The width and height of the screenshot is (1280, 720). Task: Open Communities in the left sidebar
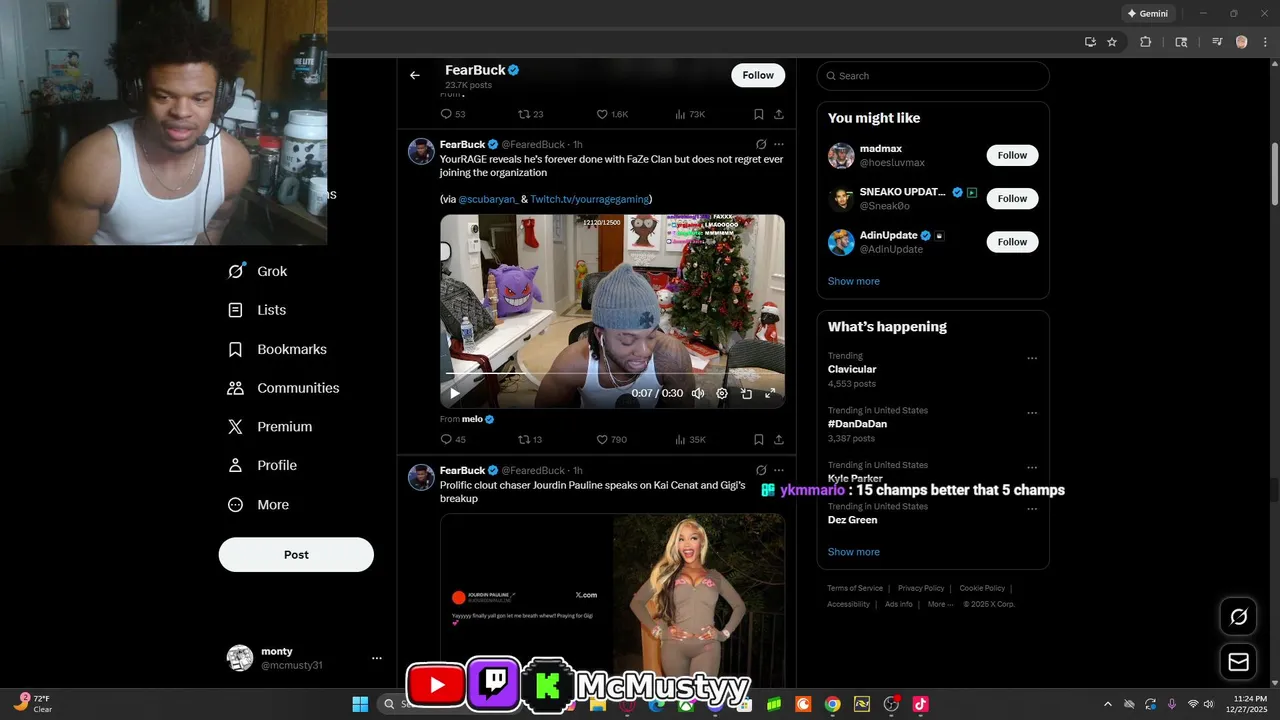284,388
